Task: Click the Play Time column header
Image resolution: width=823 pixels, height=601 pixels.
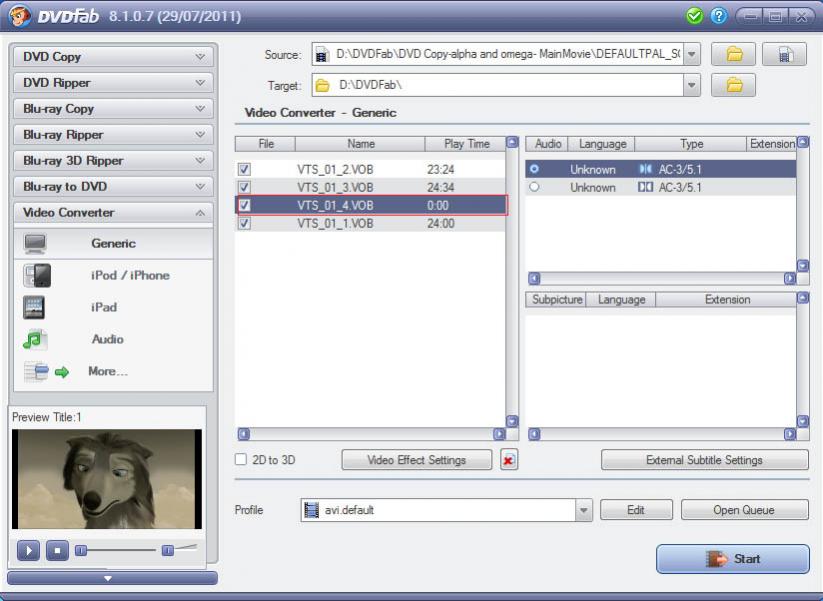Action: 466,144
